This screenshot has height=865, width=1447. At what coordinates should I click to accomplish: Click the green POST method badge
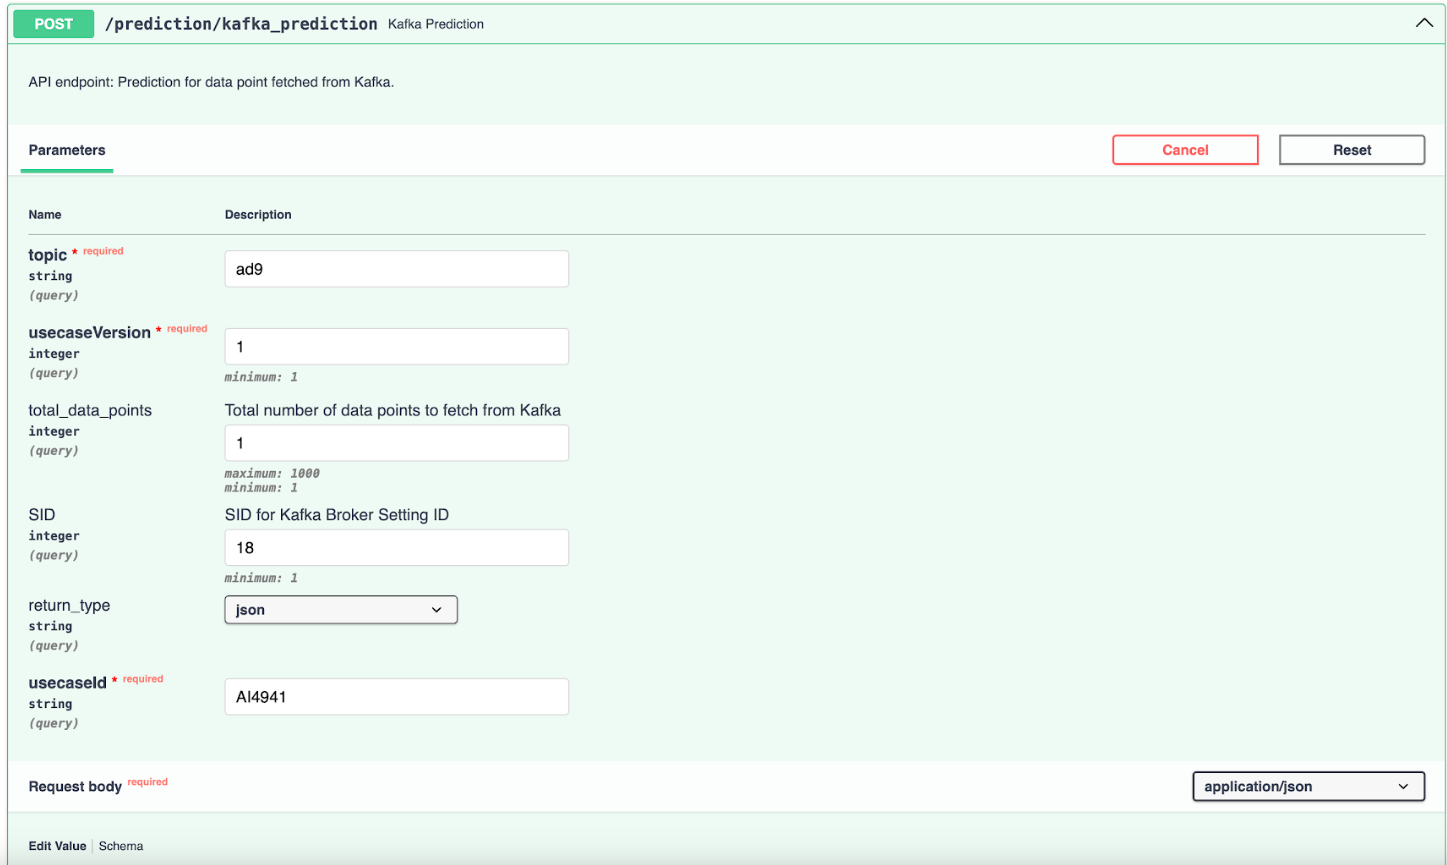52,23
